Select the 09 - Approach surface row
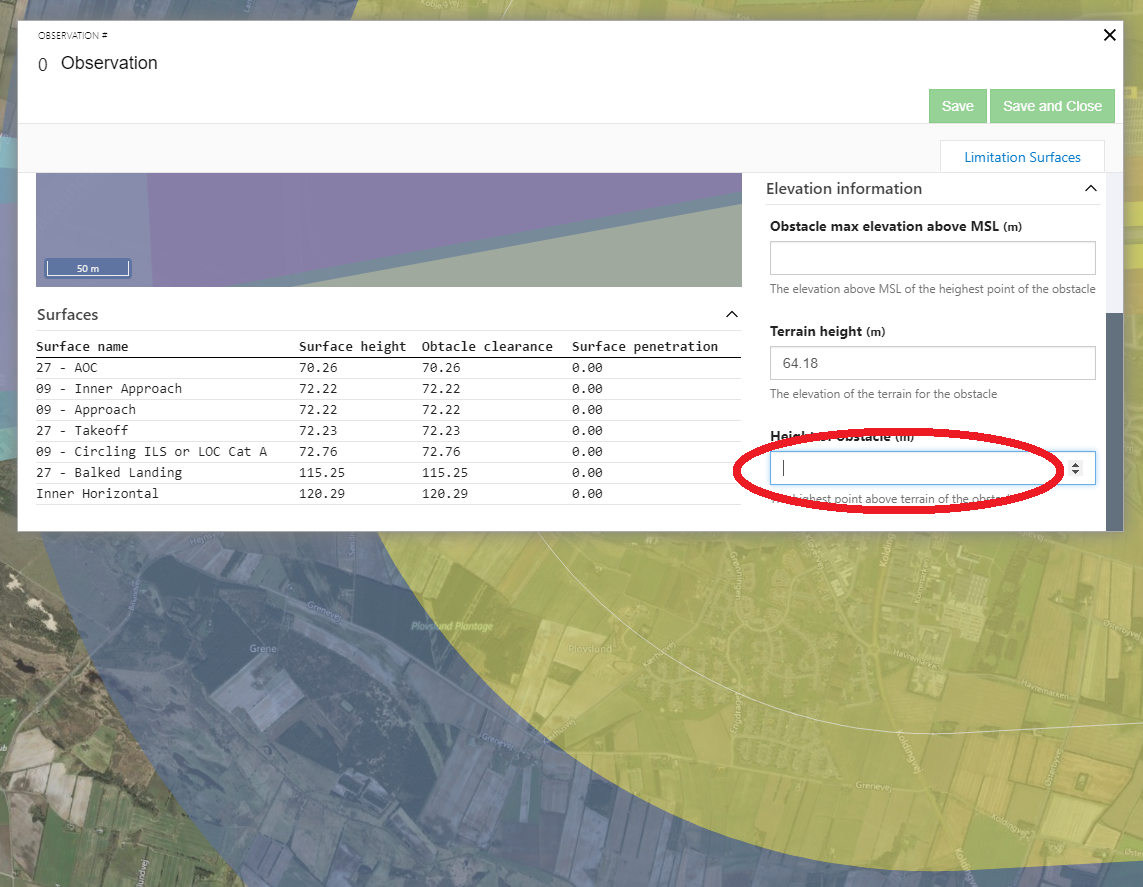1143x887 pixels. [x=389, y=410]
